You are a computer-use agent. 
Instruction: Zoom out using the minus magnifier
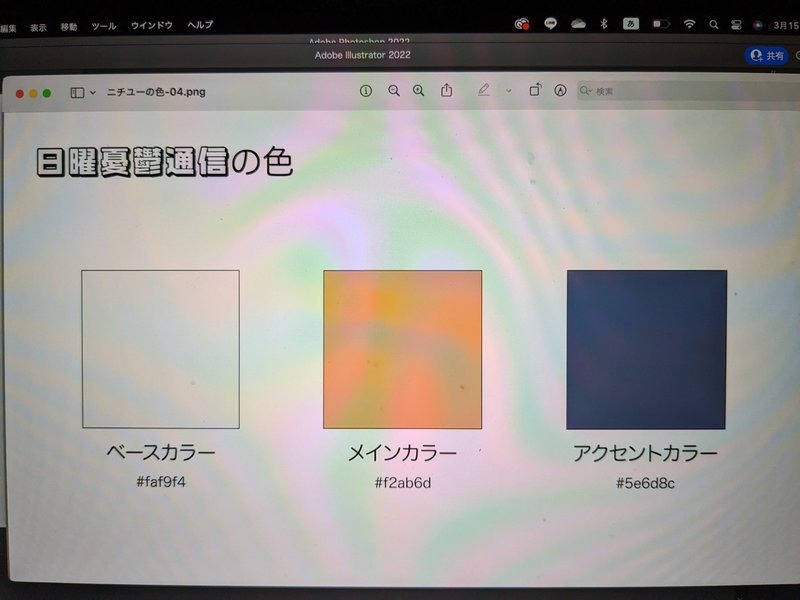pos(393,91)
